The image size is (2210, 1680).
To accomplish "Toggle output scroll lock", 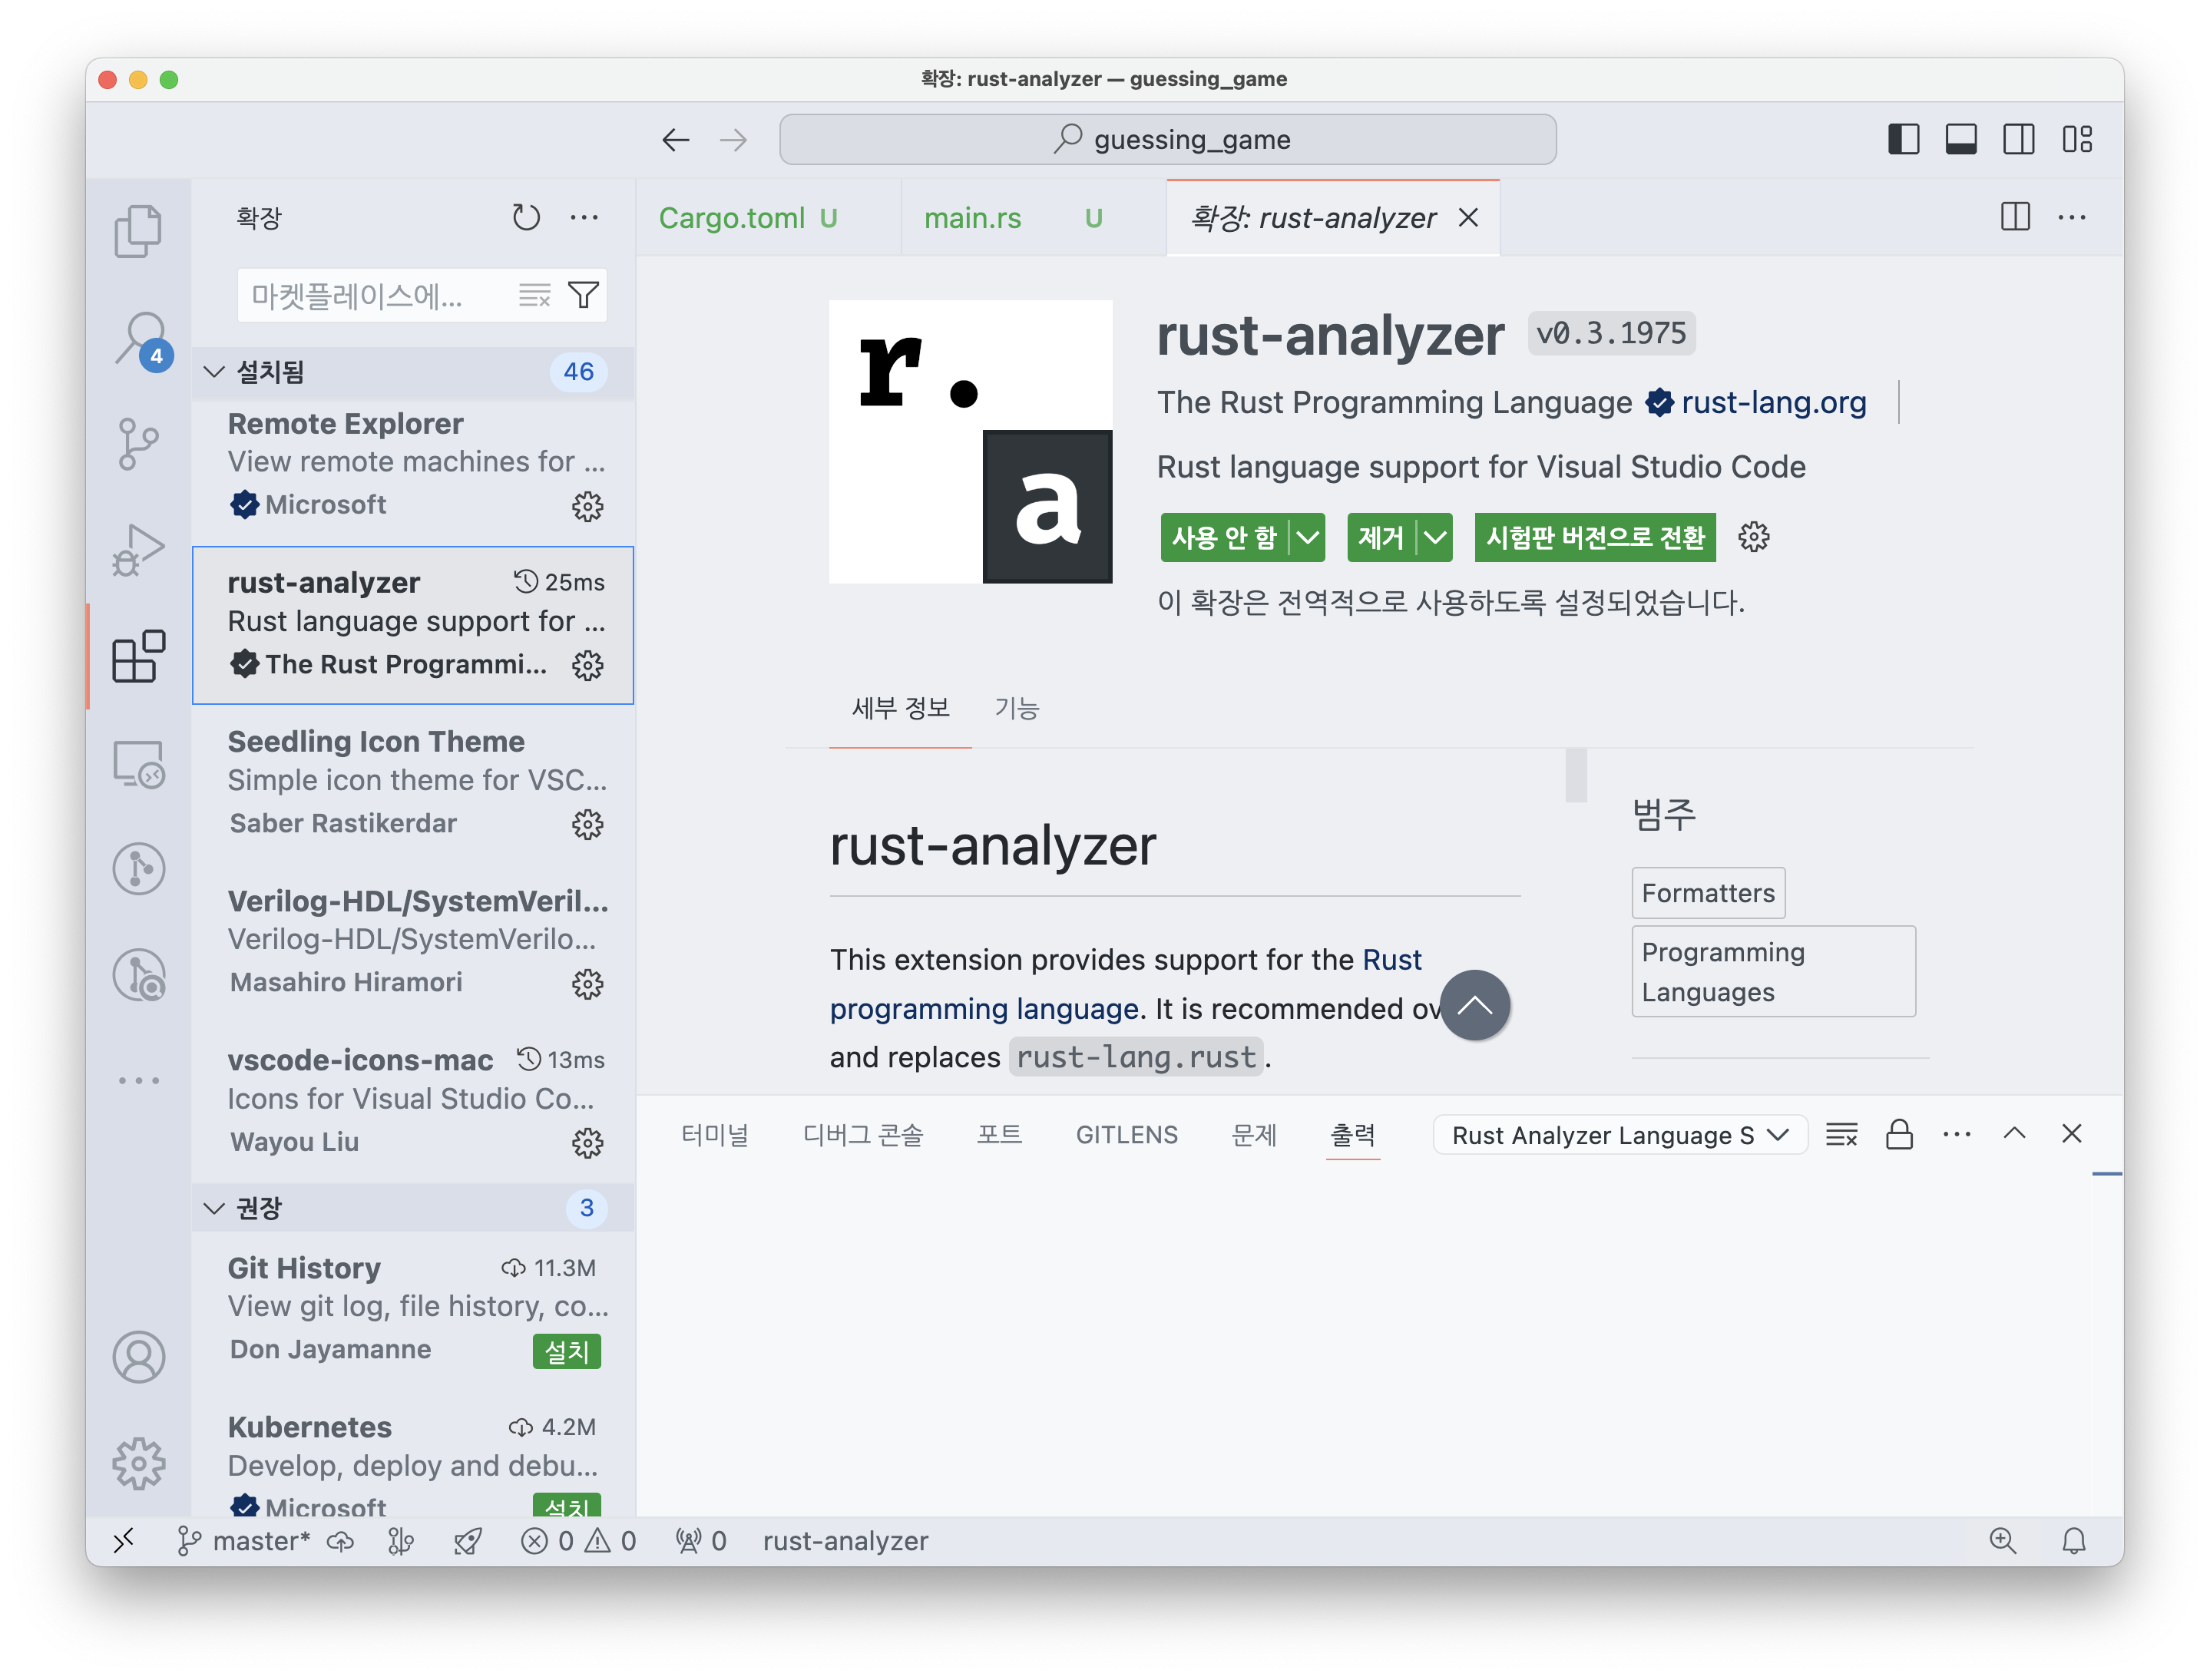I will click(x=1899, y=1134).
